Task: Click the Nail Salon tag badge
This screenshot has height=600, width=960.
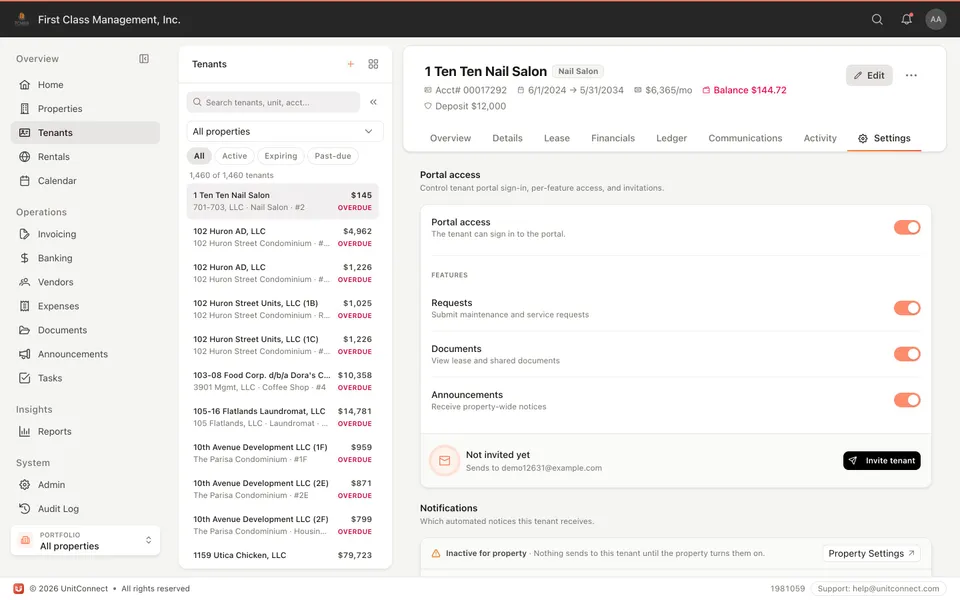Action: pyautogui.click(x=578, y=71)
